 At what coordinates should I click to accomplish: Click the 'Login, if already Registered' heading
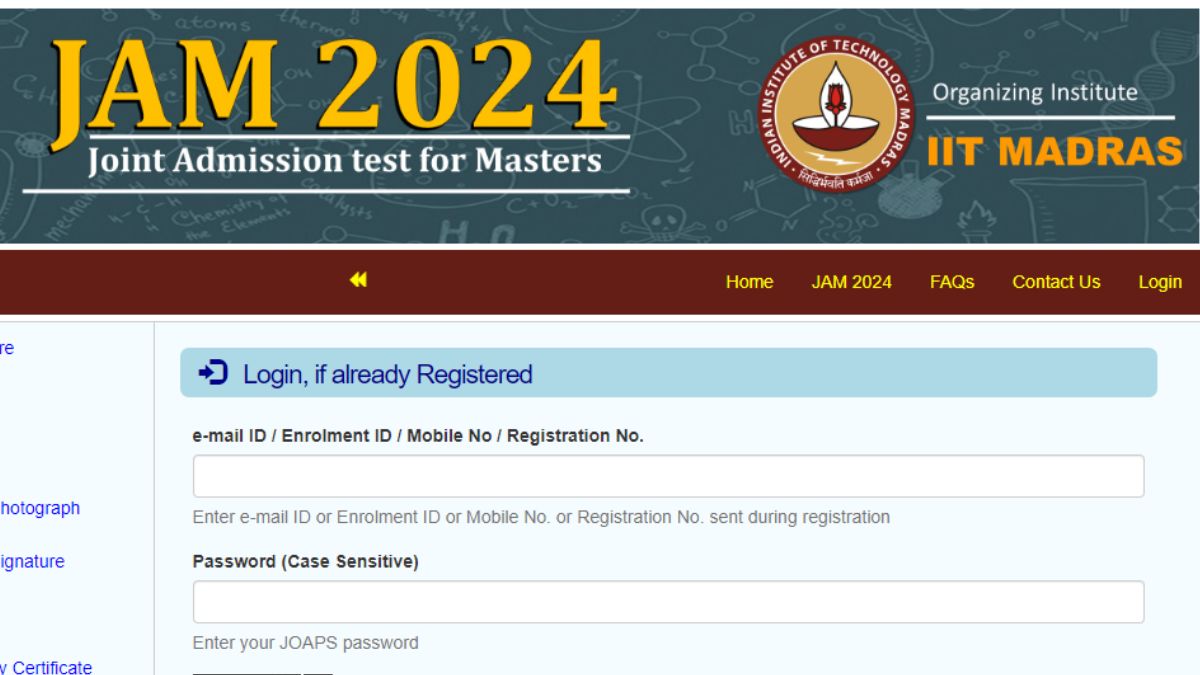click(388, 374)
